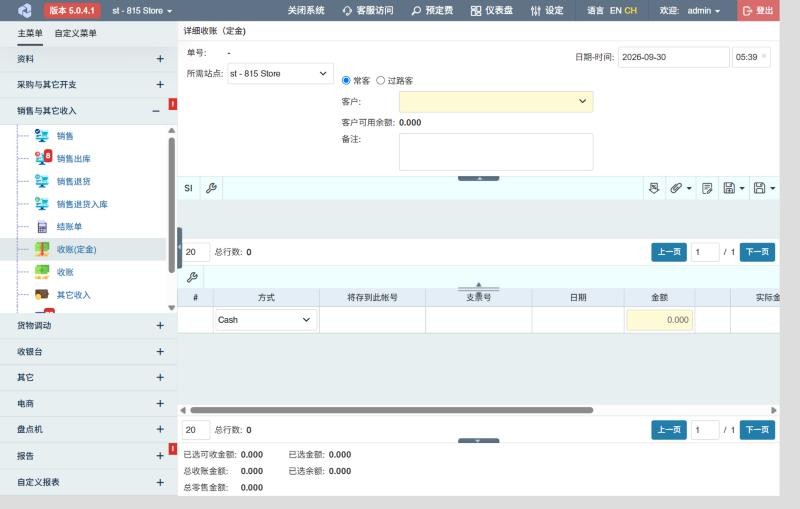Open the st - 815 Store header dropdown
The width and height of the screenshot is (800, 509).
tap(142, 11)
